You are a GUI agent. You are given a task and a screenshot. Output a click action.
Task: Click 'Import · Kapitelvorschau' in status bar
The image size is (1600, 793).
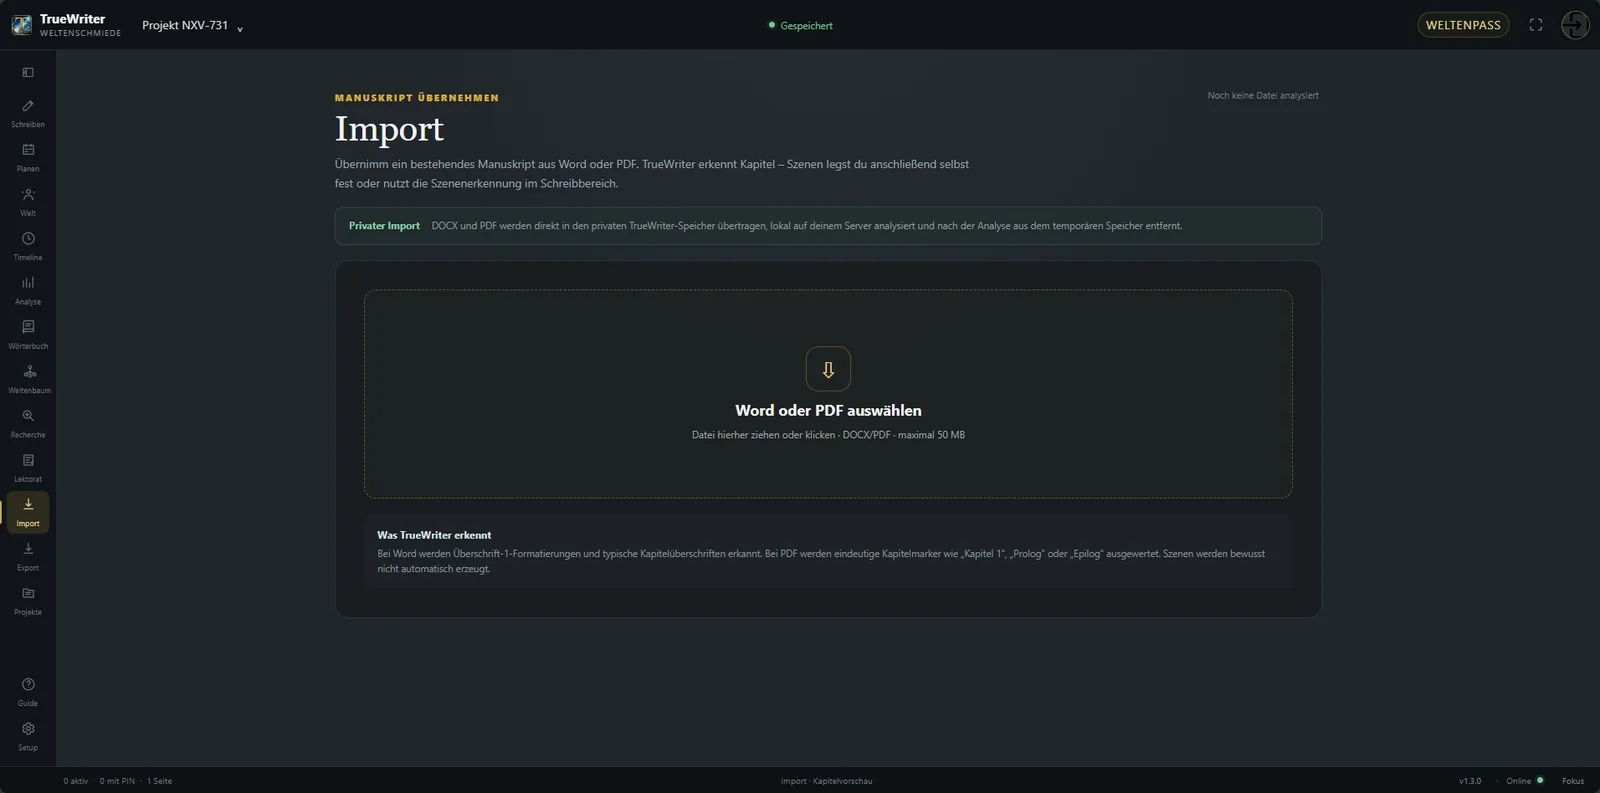pyautogui.click(x=826, y=781)
